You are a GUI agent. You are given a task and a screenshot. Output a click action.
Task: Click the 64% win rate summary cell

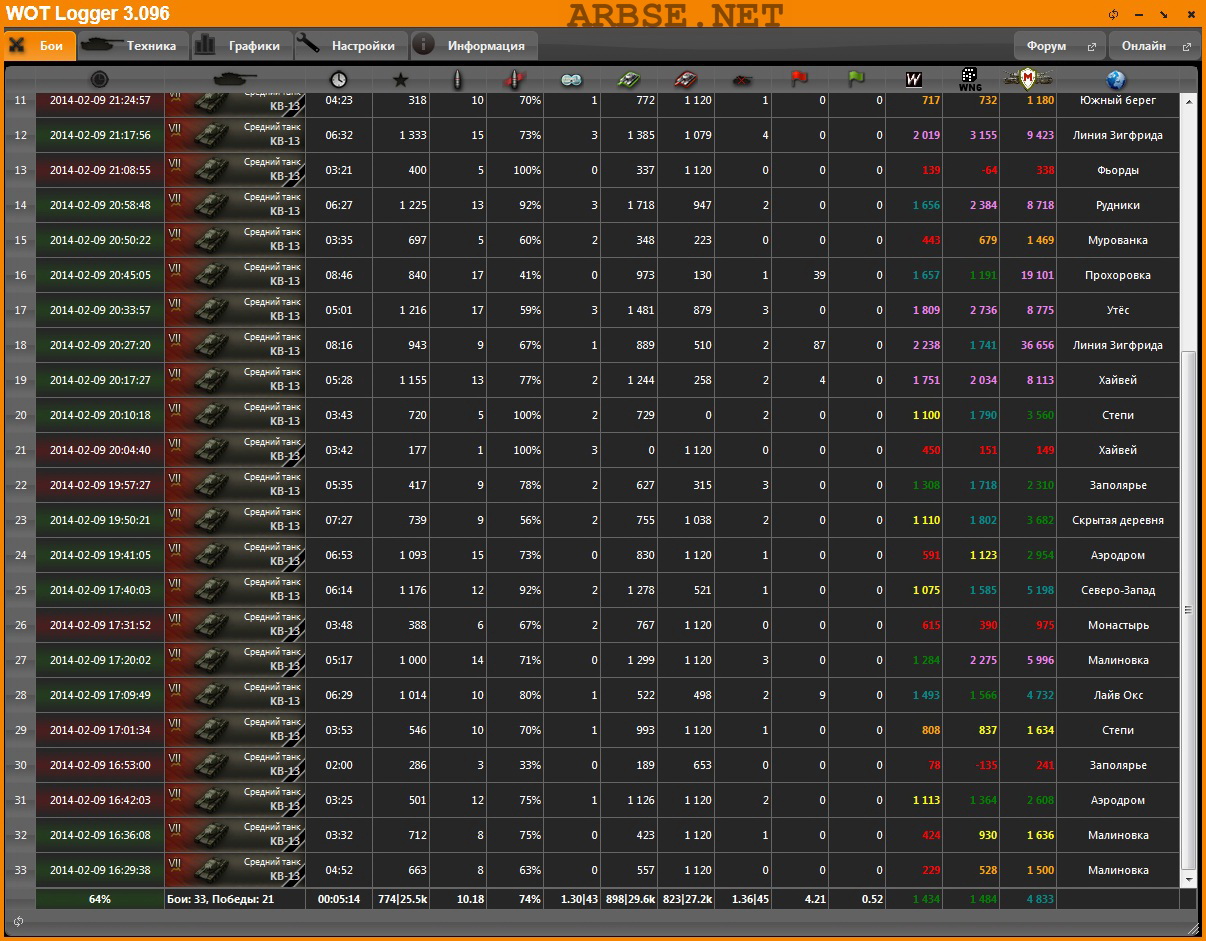click(100, 899)
